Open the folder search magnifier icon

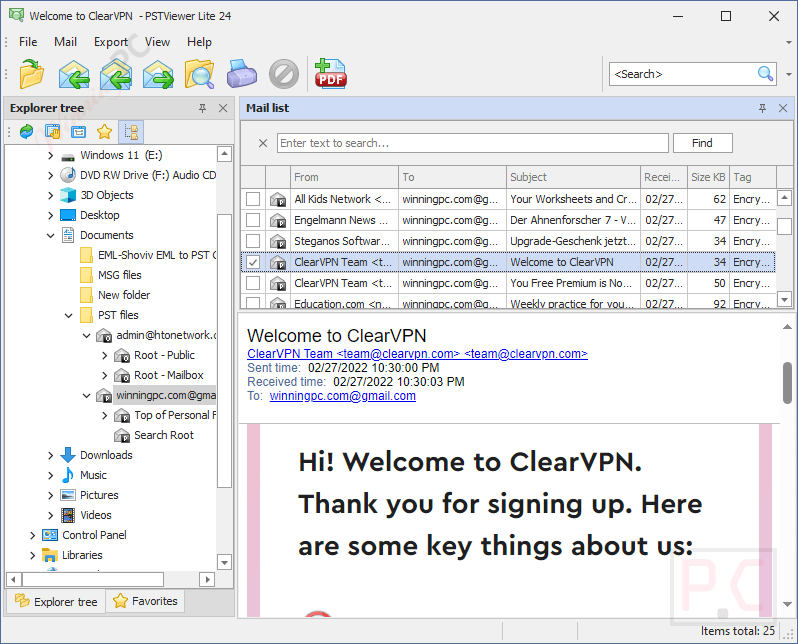tap(200, 74)
